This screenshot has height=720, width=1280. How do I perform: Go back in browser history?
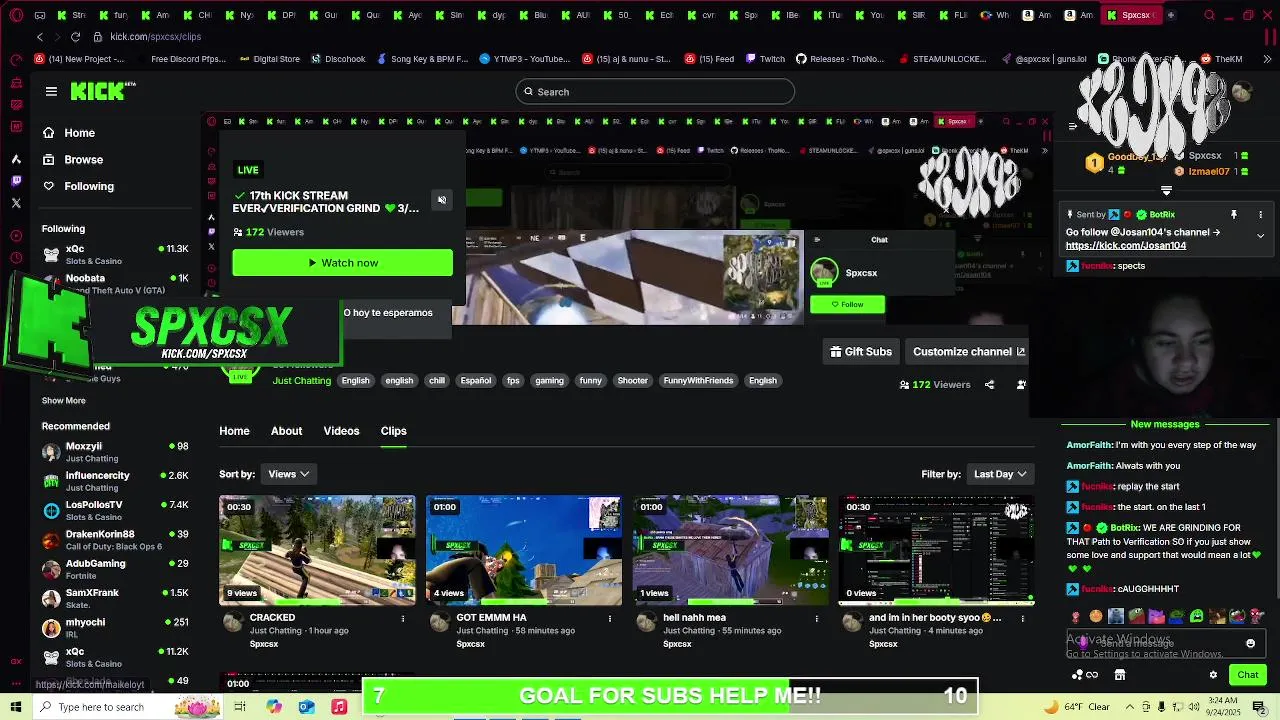click(39, 37)
